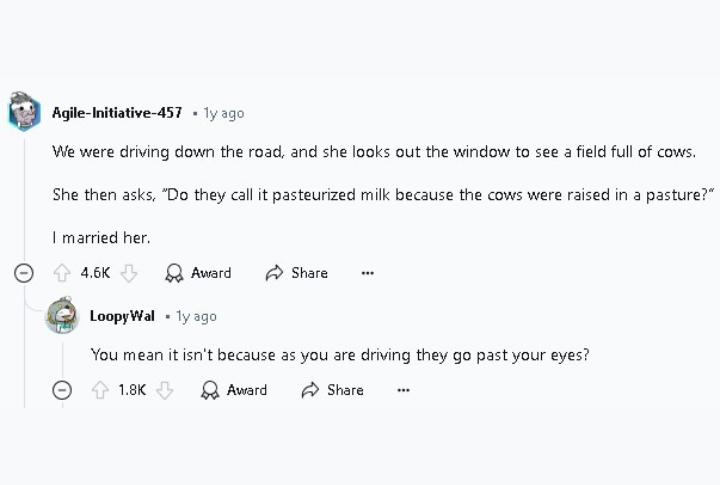The height and width of the screenshot is (485, 720).
Task: Click Share arrow on the pasteurized milk comment
Action: point(274,273)
